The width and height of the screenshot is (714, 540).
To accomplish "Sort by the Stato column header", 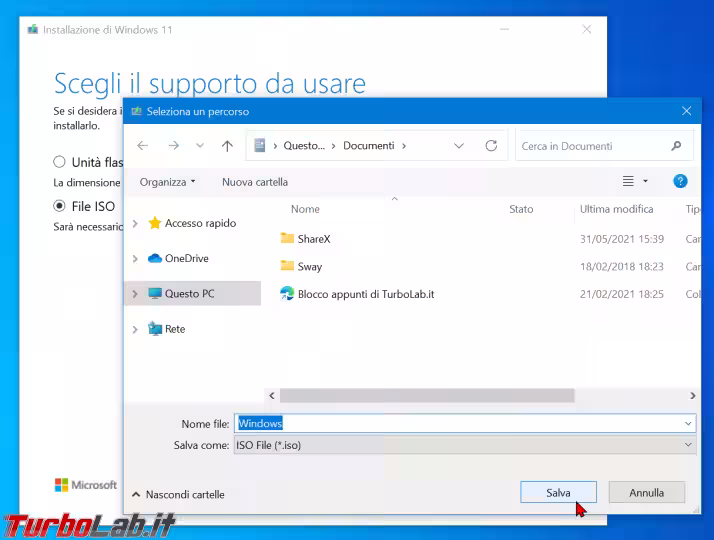I will 521,209.
